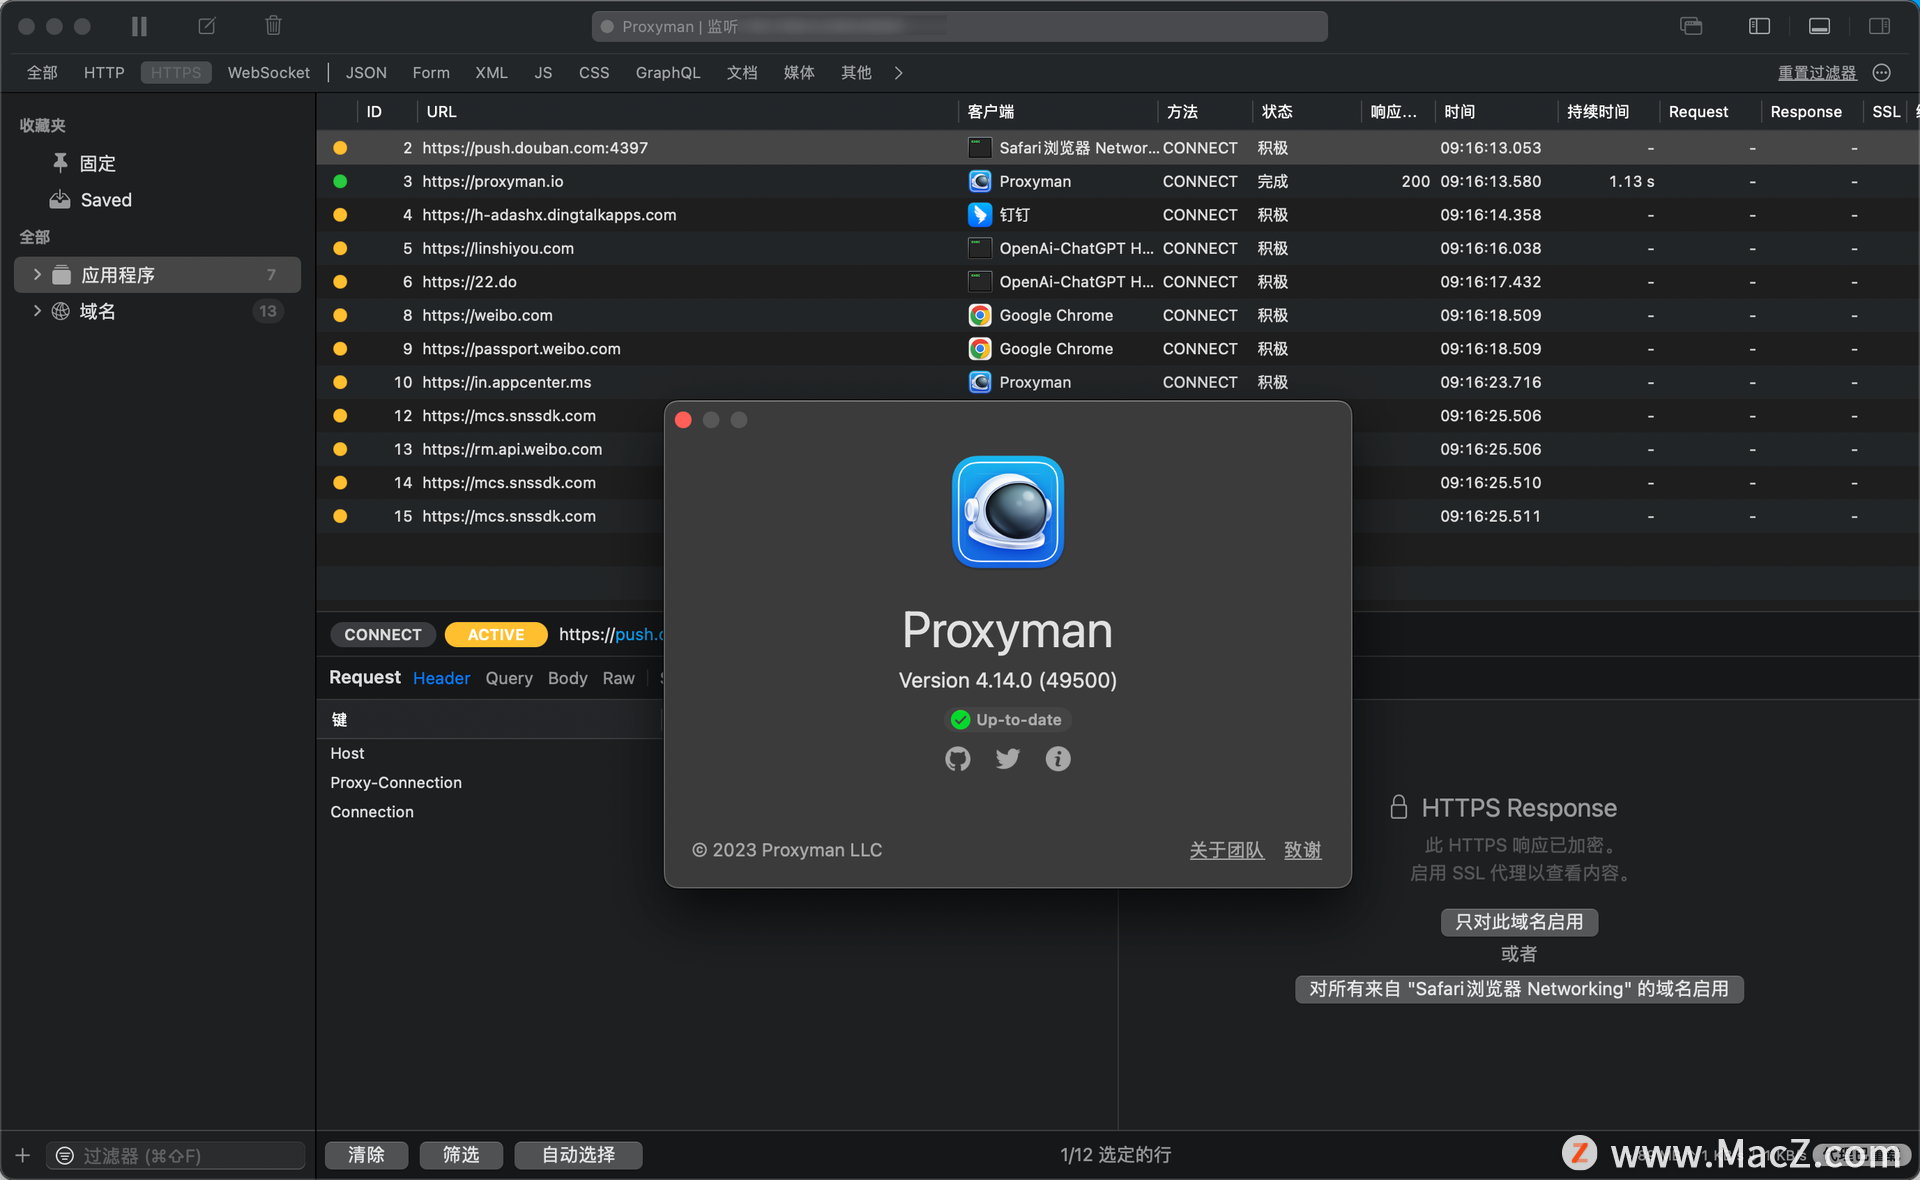Image resolution: width=1920 pixels, height=1180 pixels.
Task: Click the compose/new tab icon in toolbar
Action: click(x=207, y=26)
